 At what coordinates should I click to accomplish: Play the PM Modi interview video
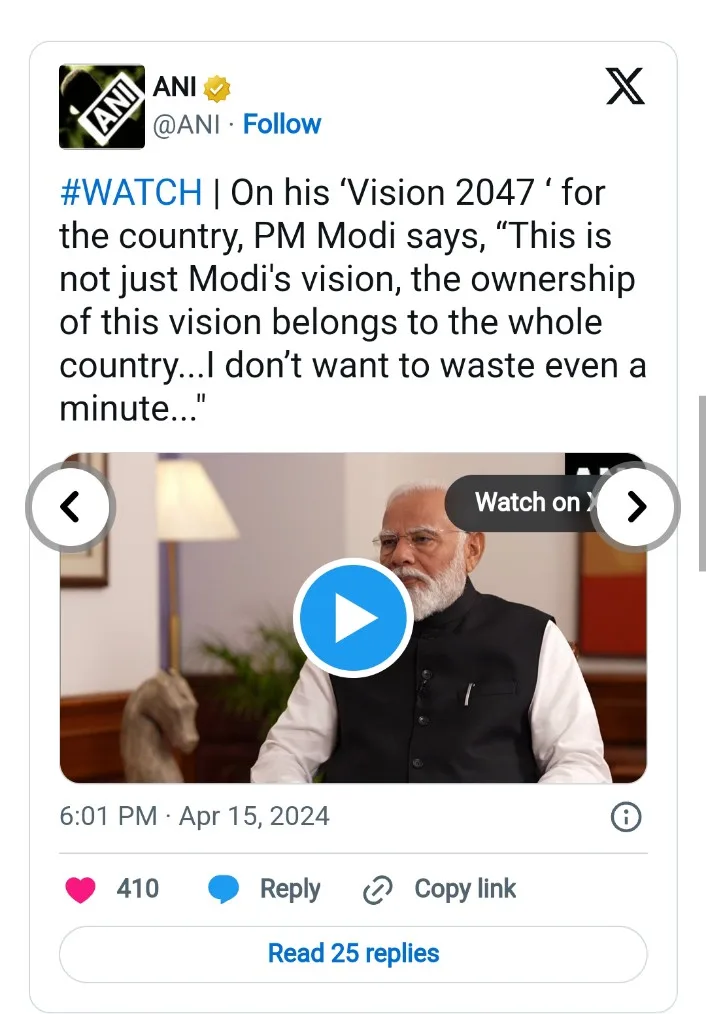pos(352,618)
